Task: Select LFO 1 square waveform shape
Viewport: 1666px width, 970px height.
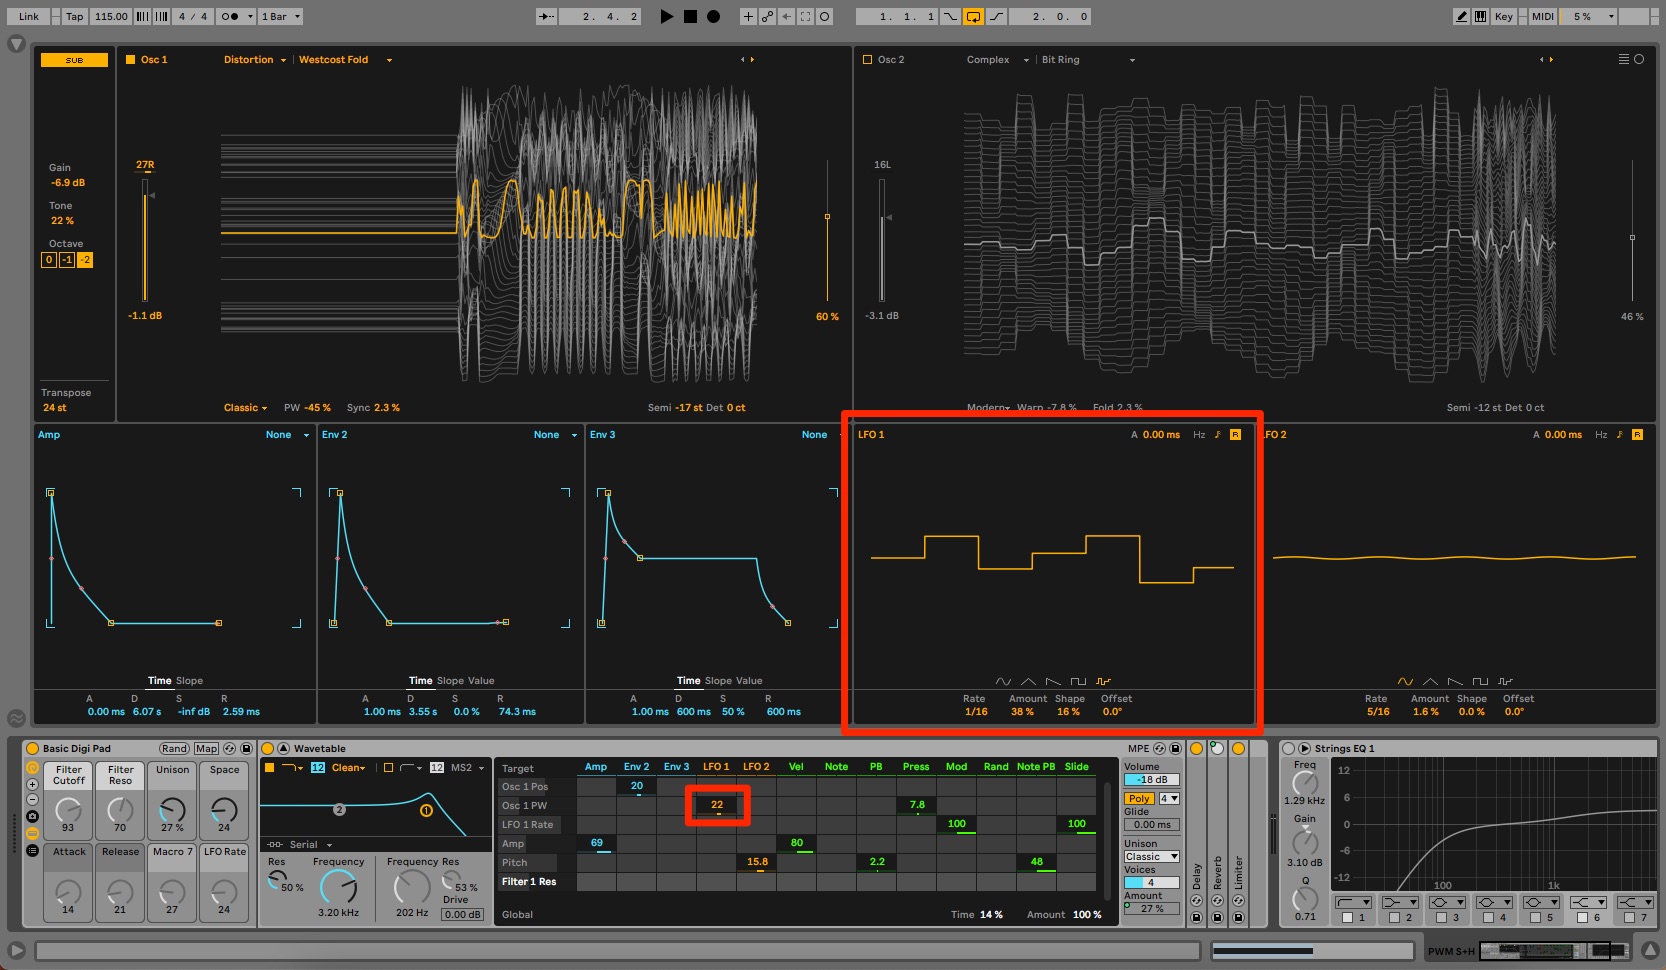Action: tap(1078, 682)
